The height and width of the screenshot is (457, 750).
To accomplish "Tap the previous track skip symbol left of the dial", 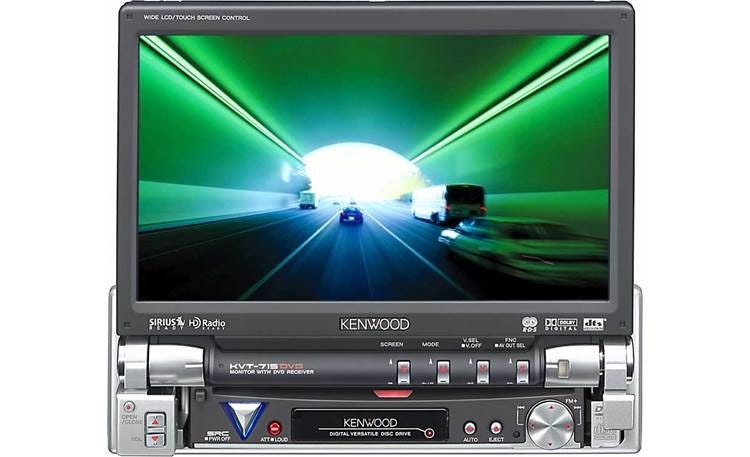I will [x=520, y=407].
